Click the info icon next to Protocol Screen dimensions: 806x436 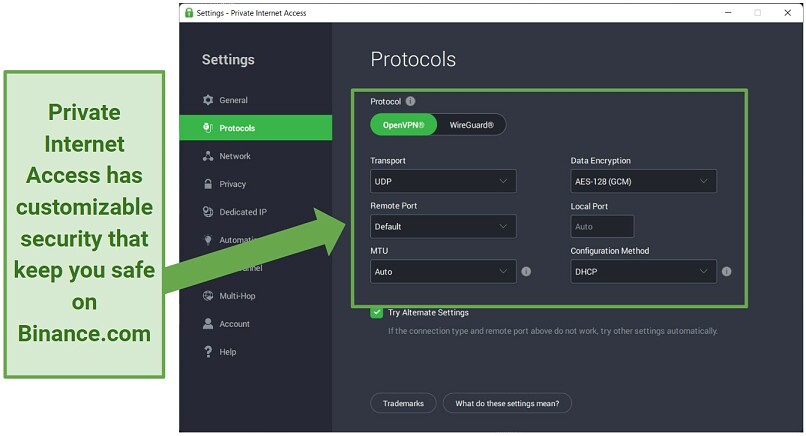410,102
